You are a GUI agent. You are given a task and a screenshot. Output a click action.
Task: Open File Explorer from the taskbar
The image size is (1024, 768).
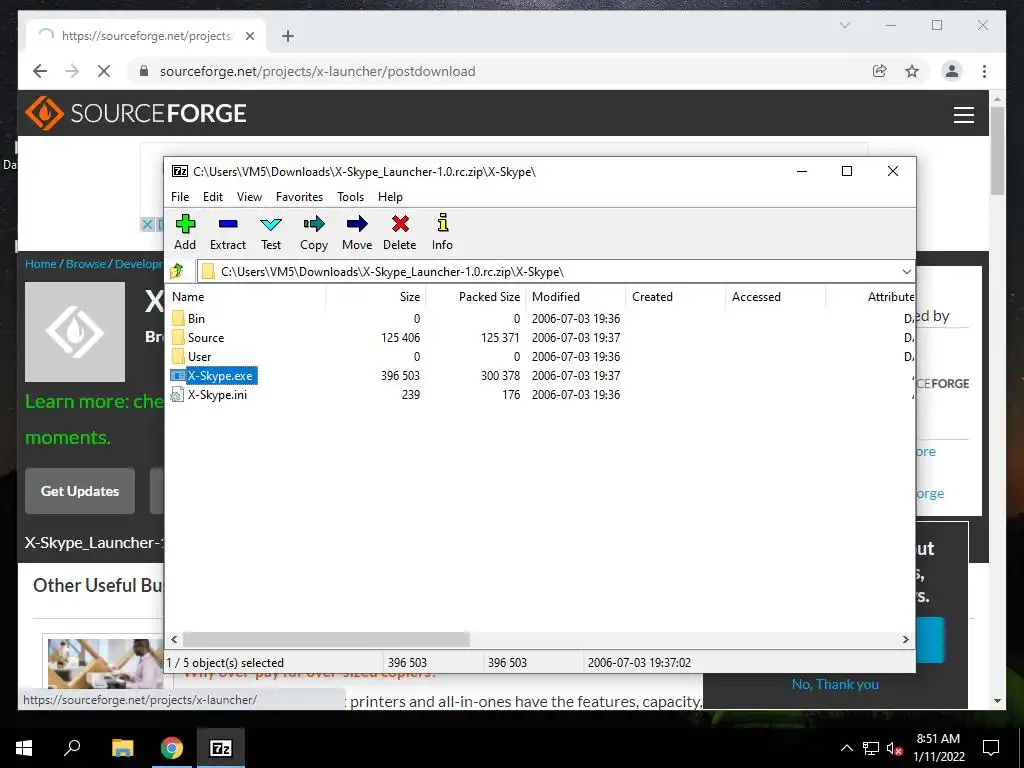(x=122, y=748)
